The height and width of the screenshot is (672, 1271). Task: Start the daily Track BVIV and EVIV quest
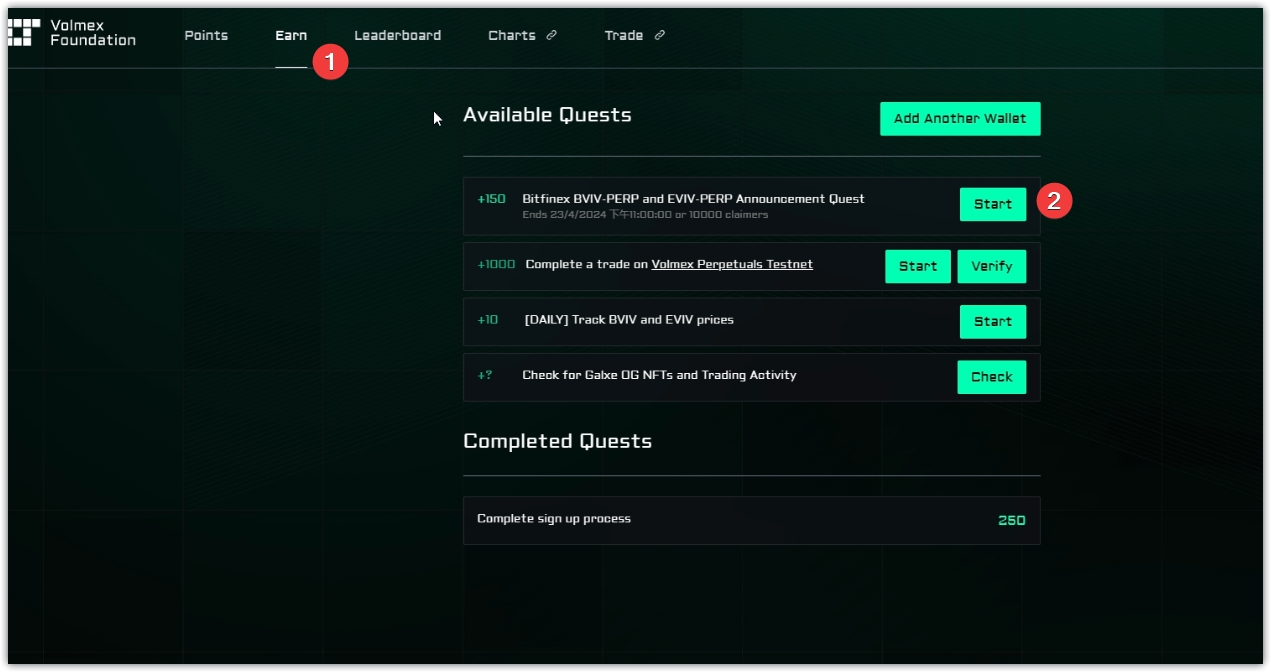(992, 321)
